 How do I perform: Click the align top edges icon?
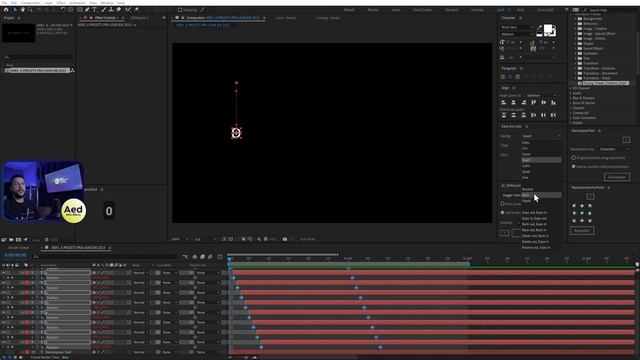pyautogui.click(x=533, y=102)
